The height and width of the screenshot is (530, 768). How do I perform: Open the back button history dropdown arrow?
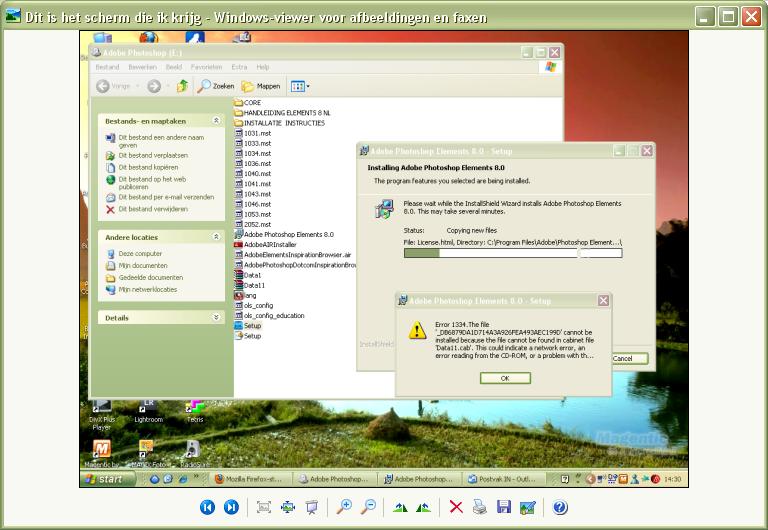pyautogui.click(x=137, y=86)
